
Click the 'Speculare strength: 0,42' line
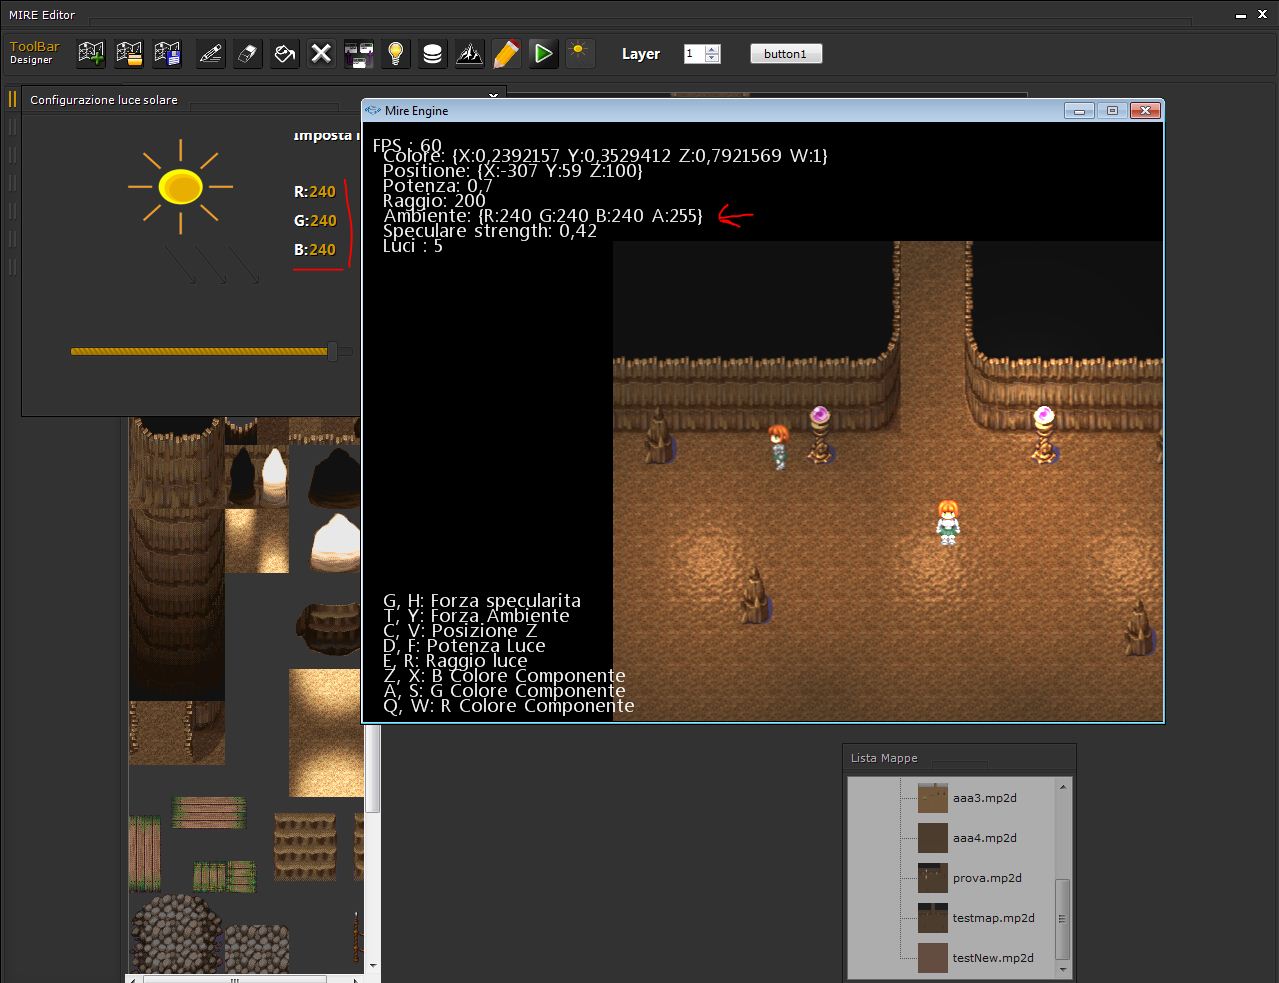[490, 231]
